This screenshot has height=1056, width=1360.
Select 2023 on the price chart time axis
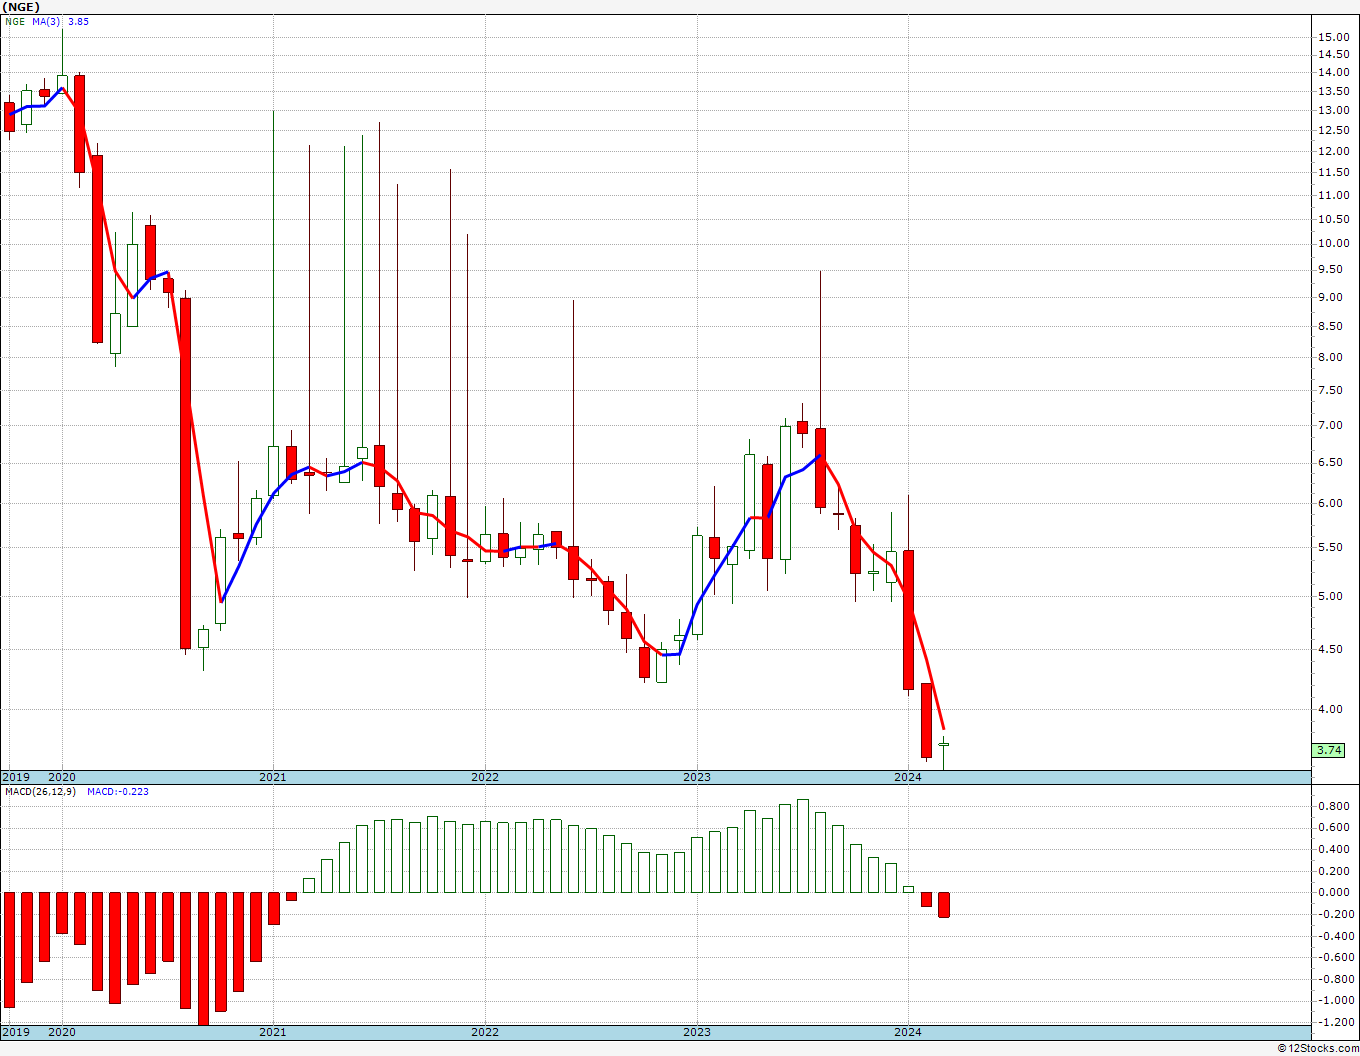(x=697, y=777)
